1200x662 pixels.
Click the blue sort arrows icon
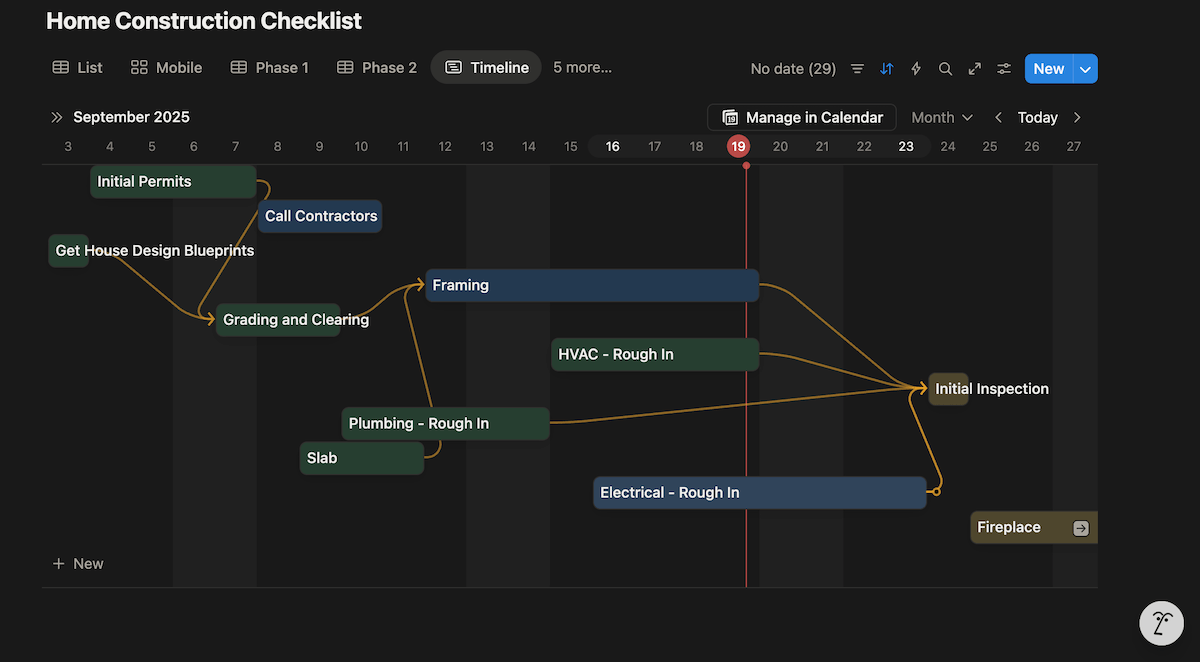point(886,68)
